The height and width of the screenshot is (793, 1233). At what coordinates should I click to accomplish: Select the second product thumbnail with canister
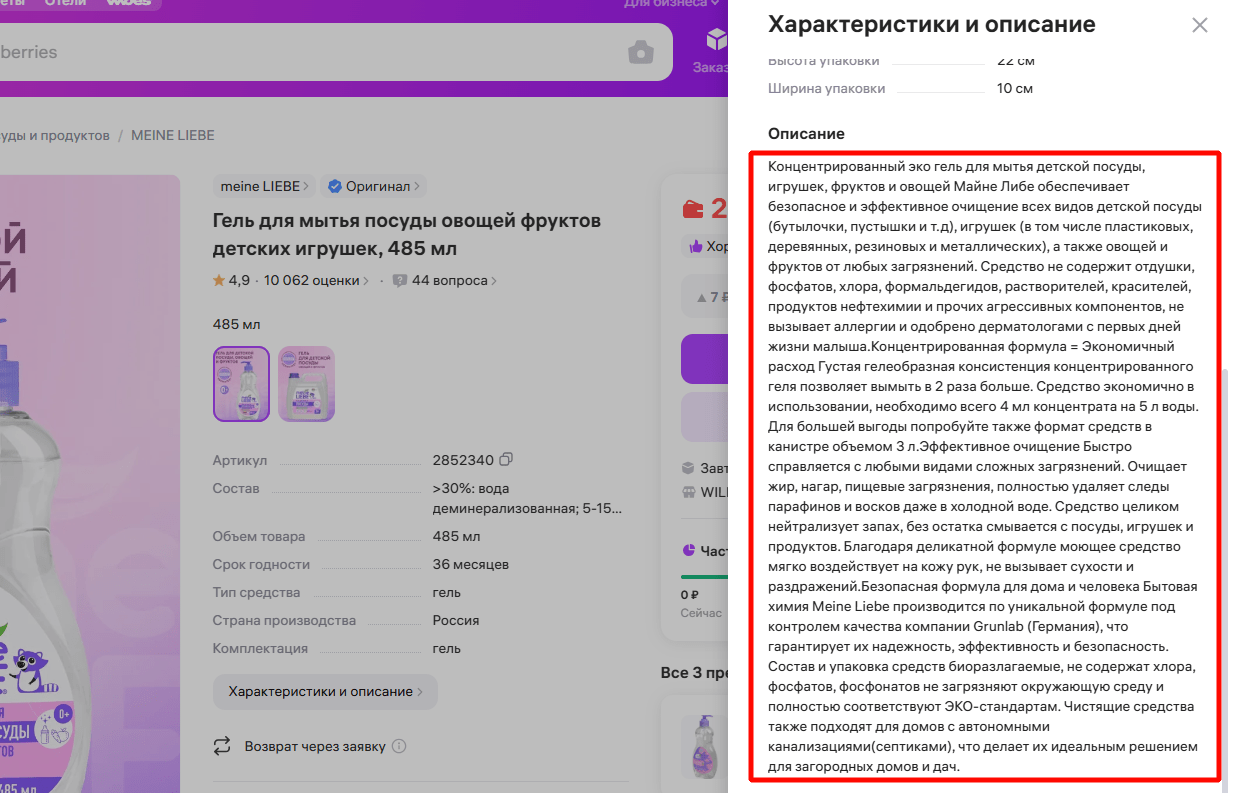click(x=306, y=384)
